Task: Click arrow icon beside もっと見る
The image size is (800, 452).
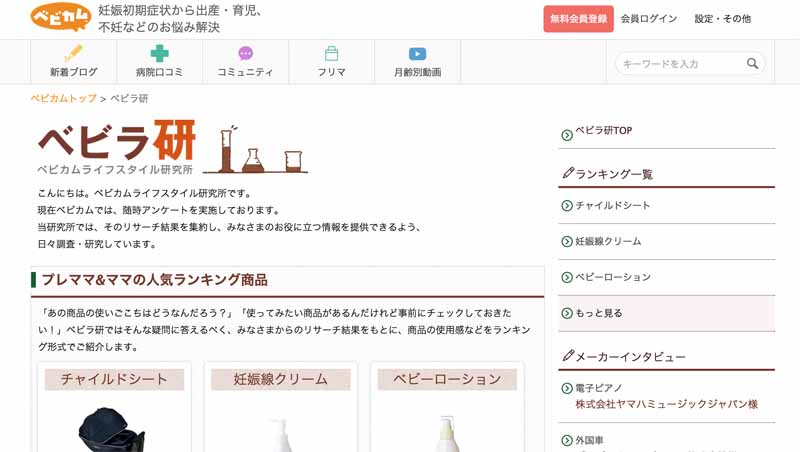Action: pyautogui.click(x=567, y=313)
